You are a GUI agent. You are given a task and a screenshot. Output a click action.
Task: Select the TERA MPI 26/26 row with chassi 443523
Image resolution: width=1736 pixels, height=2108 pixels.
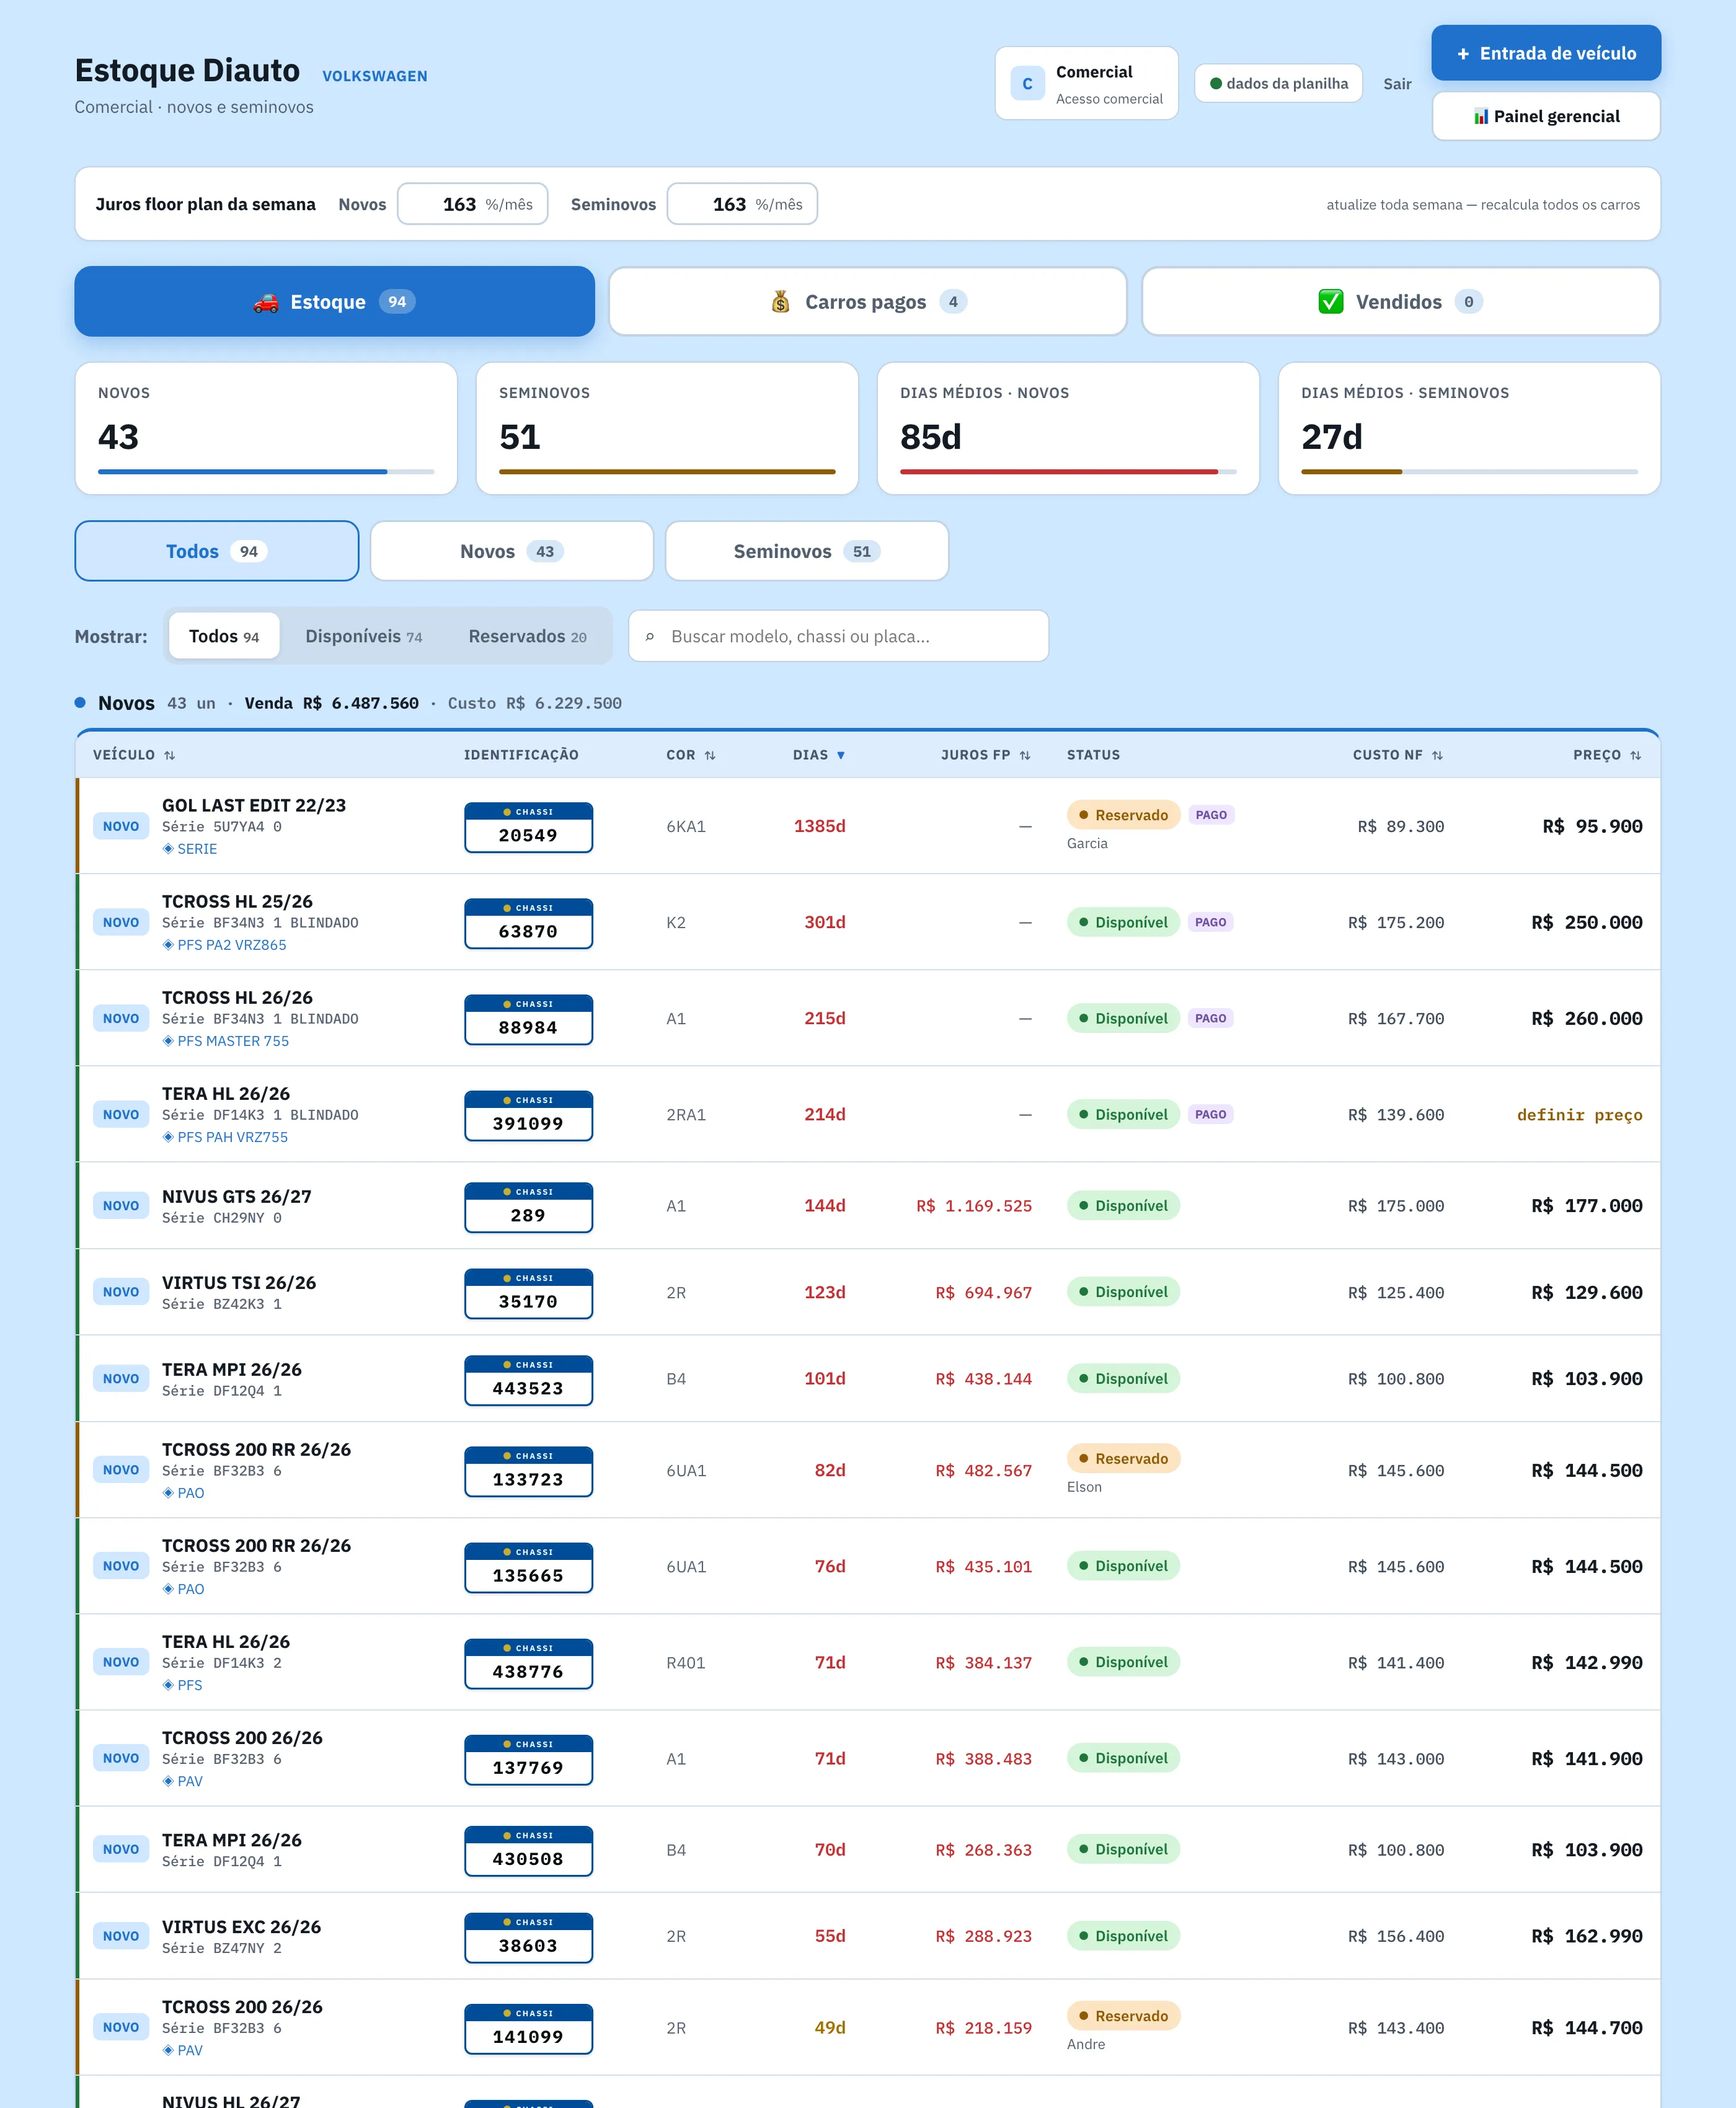click(868, 1378)
